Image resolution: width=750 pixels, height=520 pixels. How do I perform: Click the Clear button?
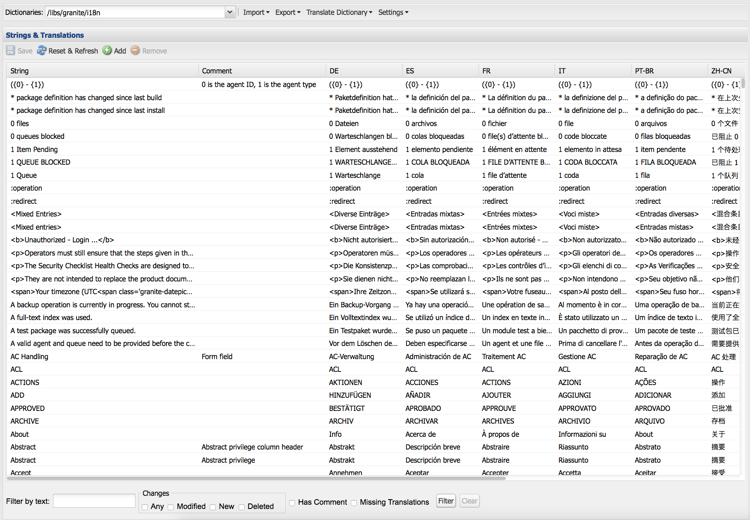[x=469, y=501]
